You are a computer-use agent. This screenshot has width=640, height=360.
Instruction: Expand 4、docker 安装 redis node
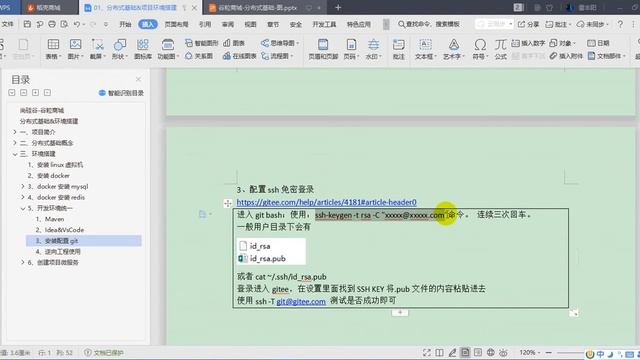click(x=23, y=197)
